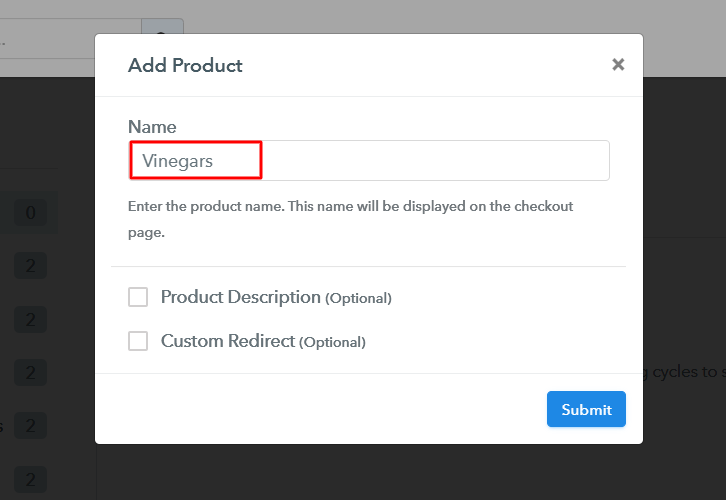Click the "Add Product" dialog title

coord(185,66)
